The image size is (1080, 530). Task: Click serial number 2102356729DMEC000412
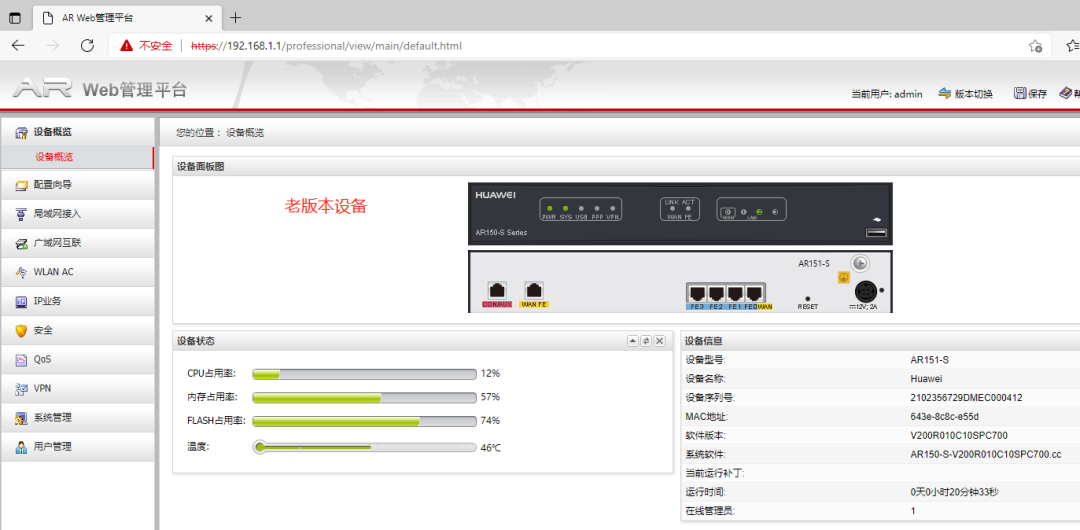click(x=966, y=398)
